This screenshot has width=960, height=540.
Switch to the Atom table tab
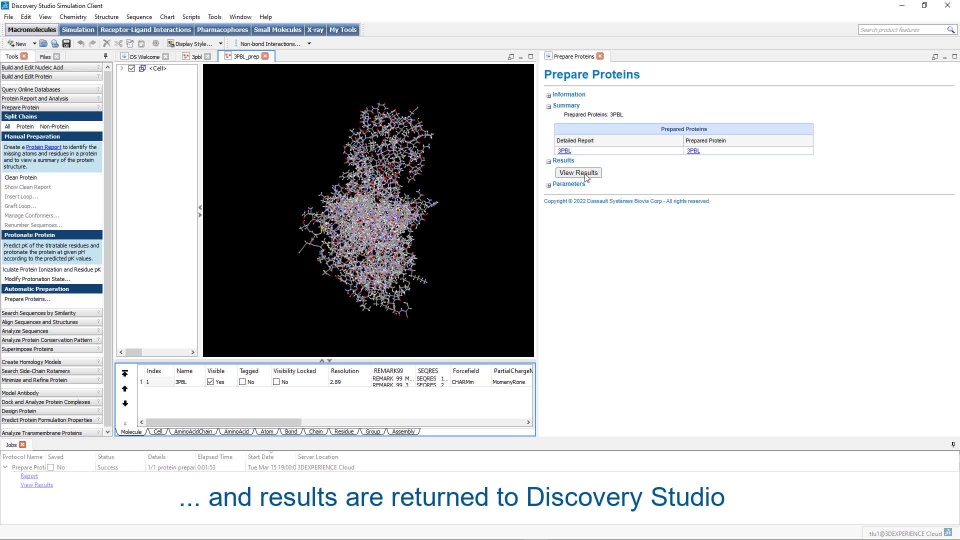point(267,432)
